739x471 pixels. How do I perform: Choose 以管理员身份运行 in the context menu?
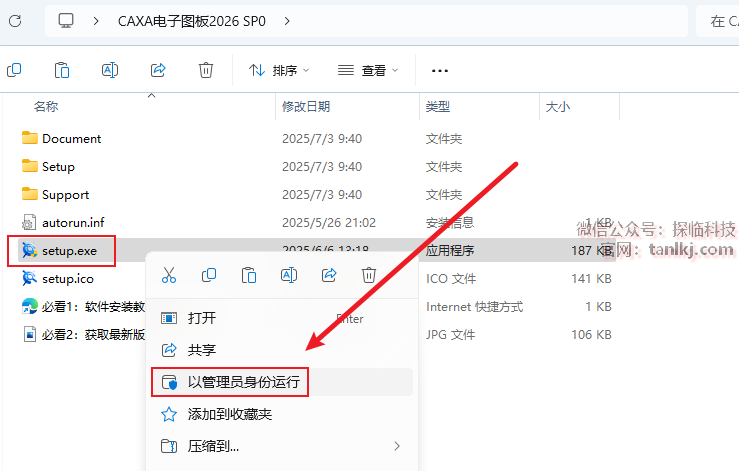tap(282, 382)
